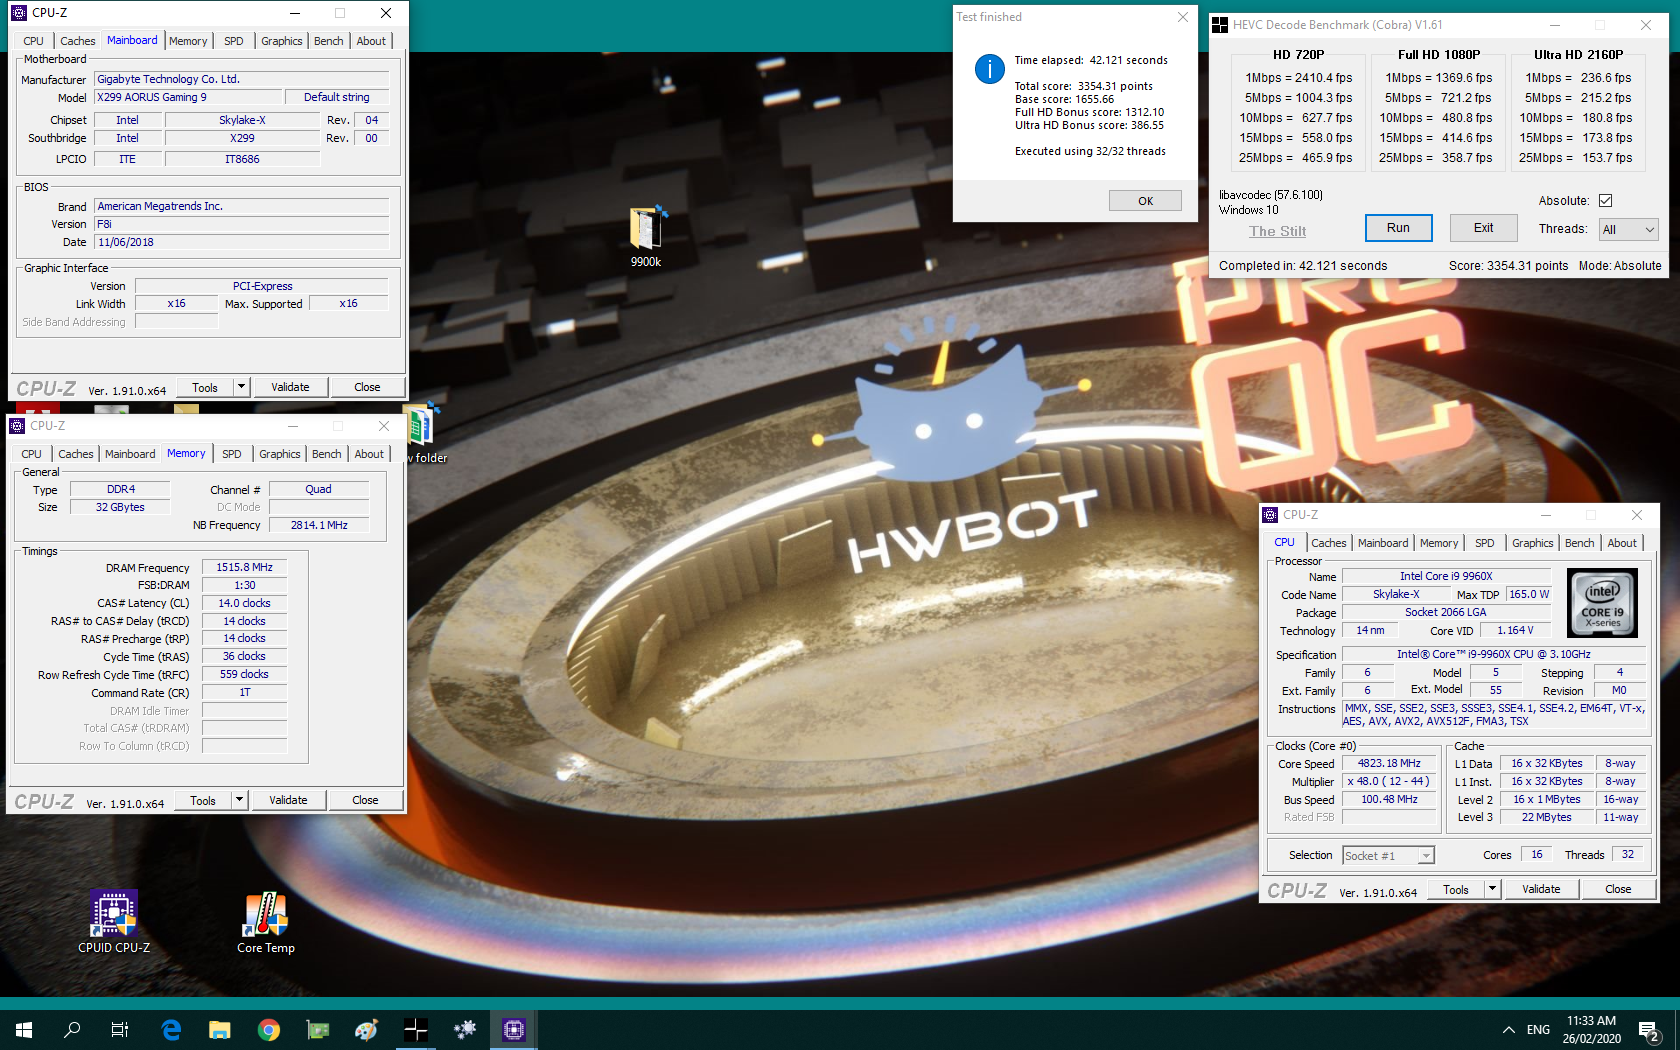Open the Socket #1 selection dropdown

pos(1388,856)
